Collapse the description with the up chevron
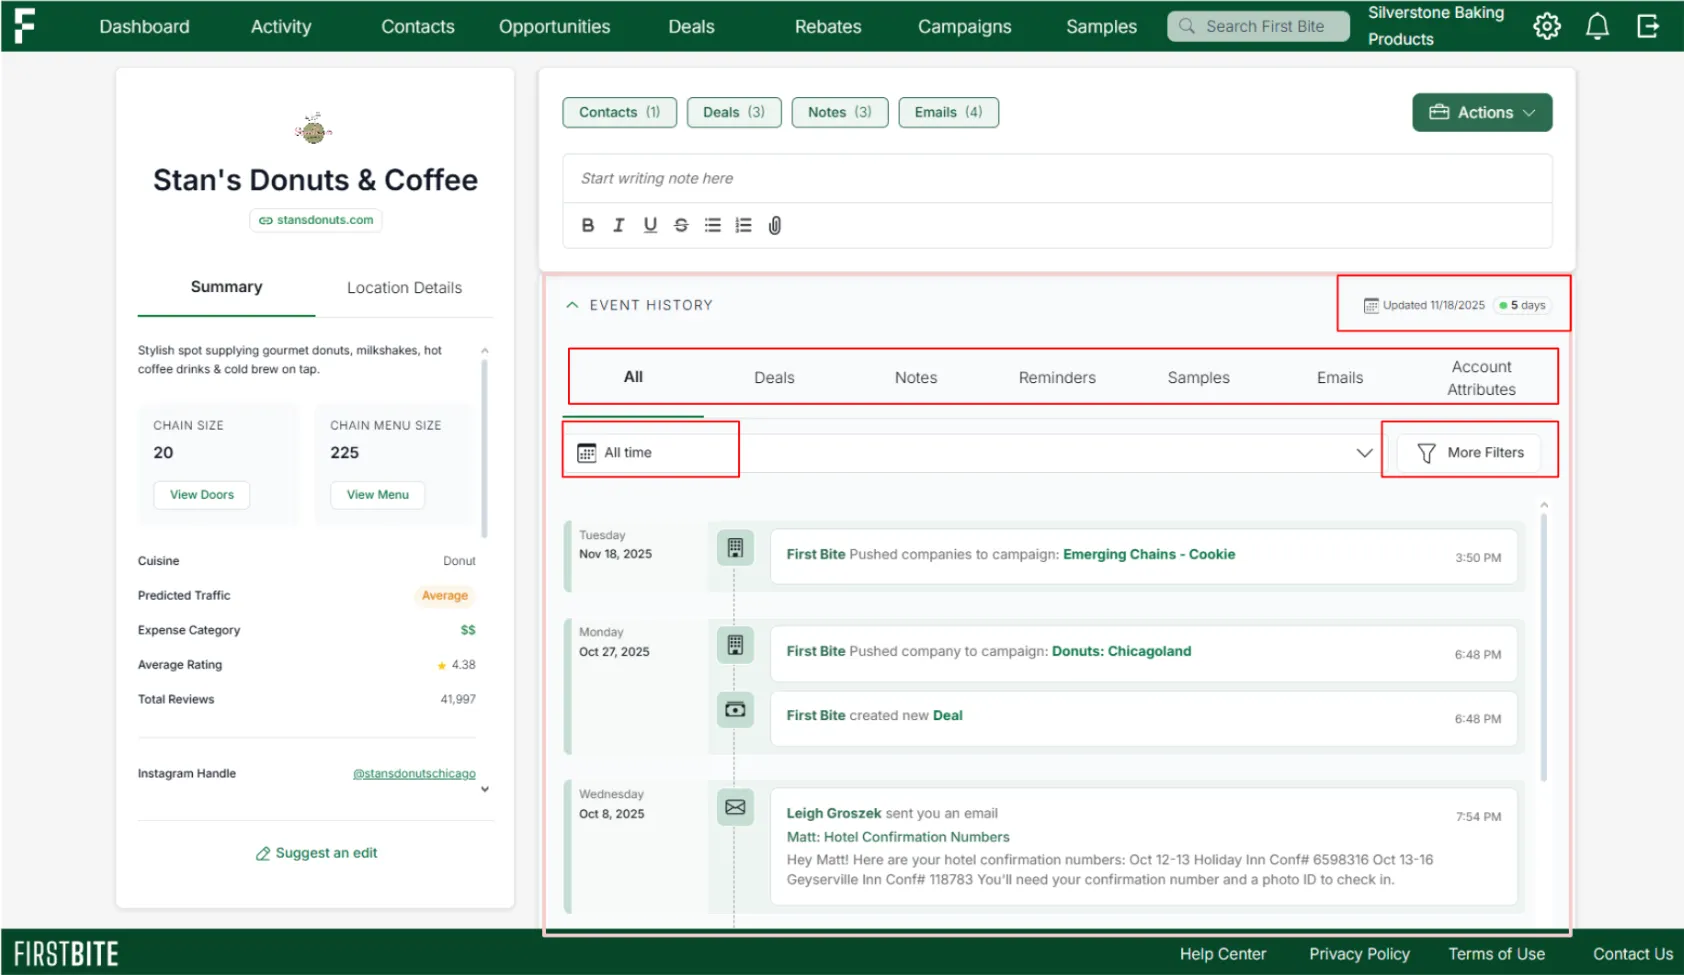Screen dimensions: 1684x975 point(485,351)
